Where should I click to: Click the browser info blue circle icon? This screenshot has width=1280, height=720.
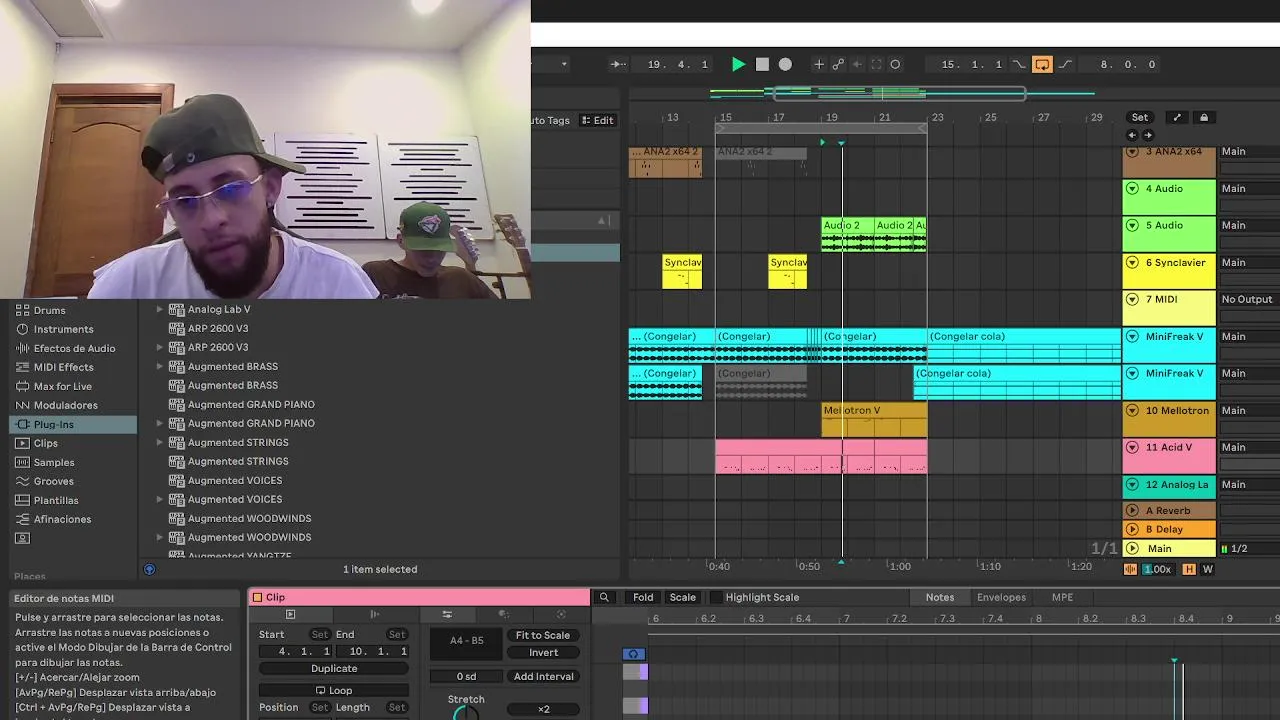coord(149,569)
